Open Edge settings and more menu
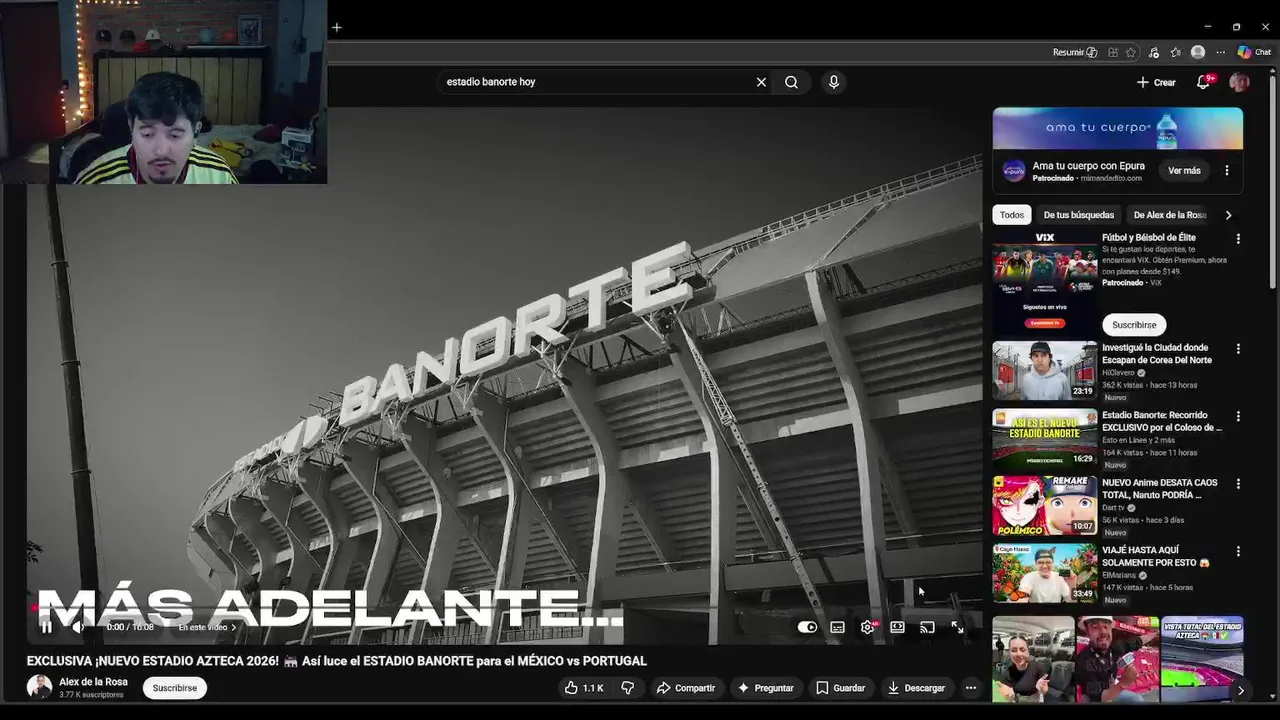The image size is (1280, 720). point(1220,52)
